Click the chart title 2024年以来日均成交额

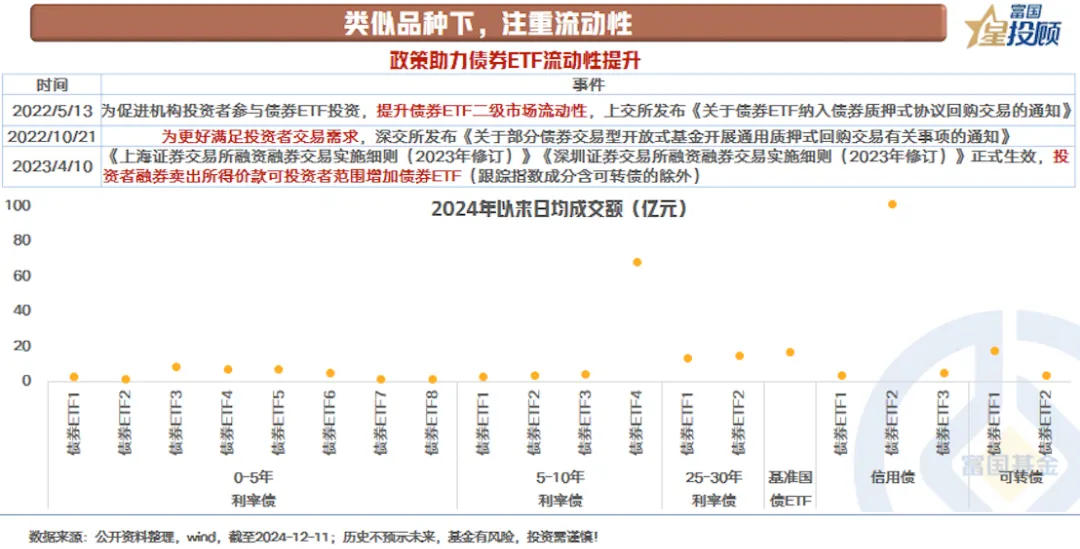coord(559,208)
